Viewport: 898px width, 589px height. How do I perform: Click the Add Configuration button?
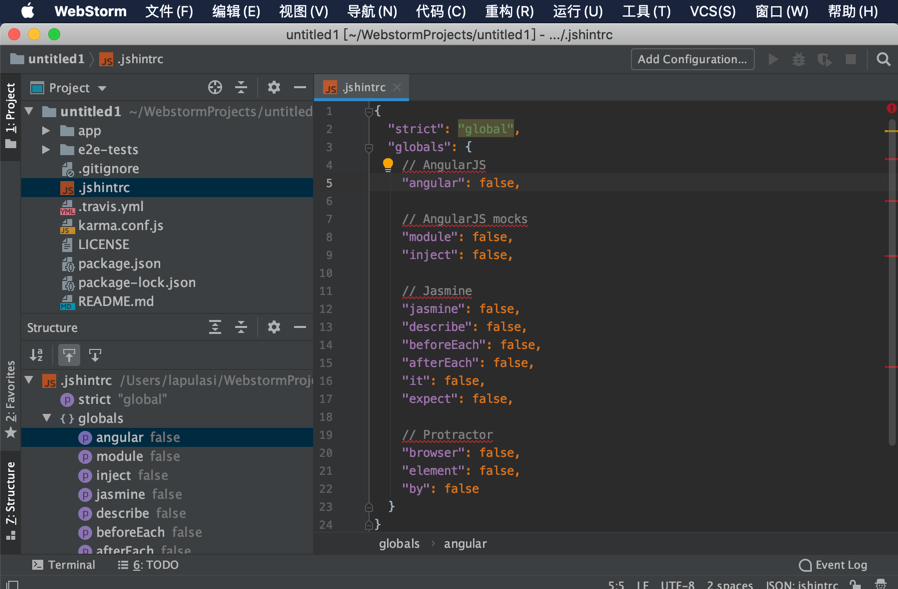click(x=692, y=59)
